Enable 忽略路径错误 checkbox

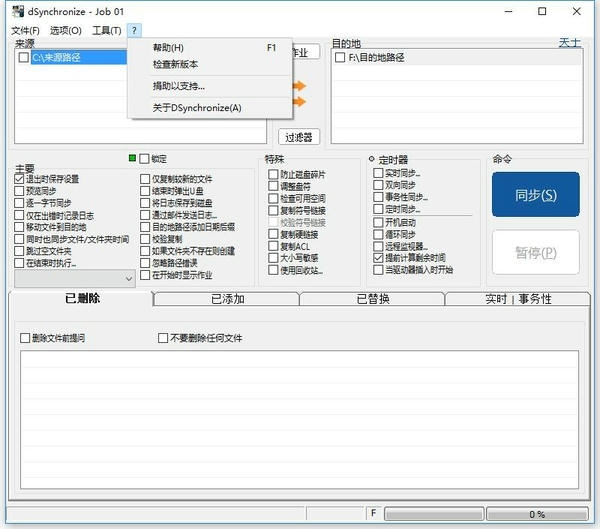click(145, 263)
